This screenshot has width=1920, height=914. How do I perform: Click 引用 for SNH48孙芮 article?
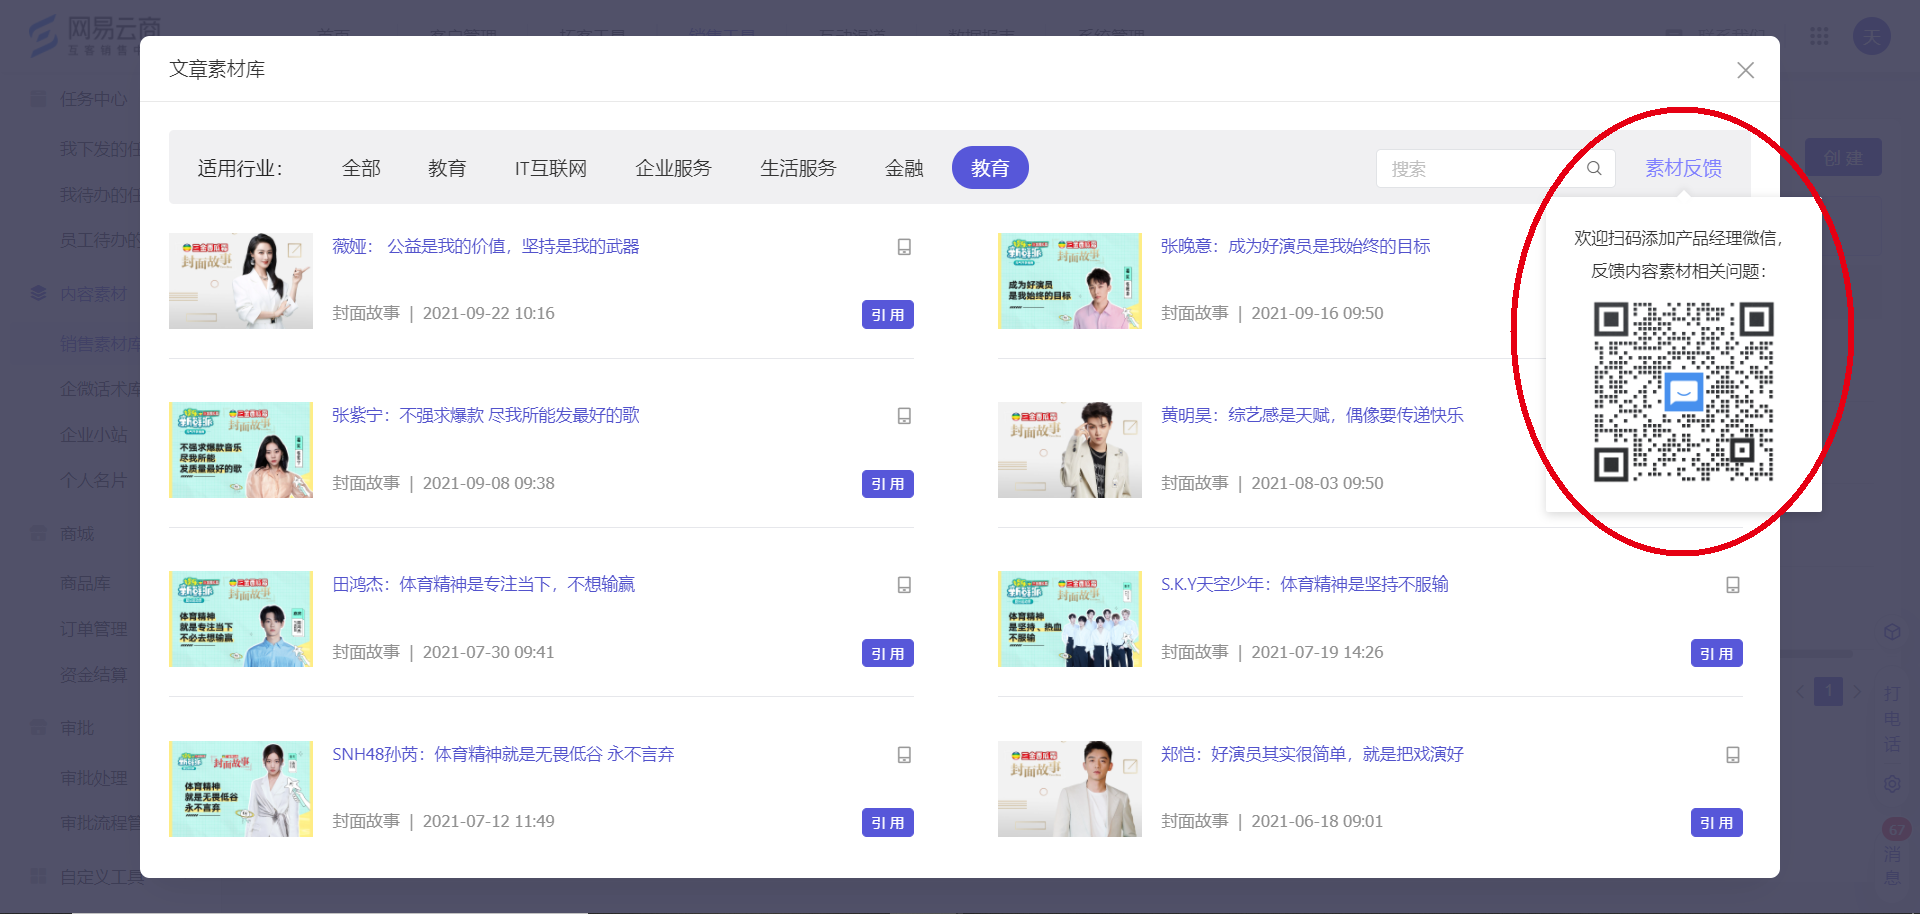click(x=888, y=823)
